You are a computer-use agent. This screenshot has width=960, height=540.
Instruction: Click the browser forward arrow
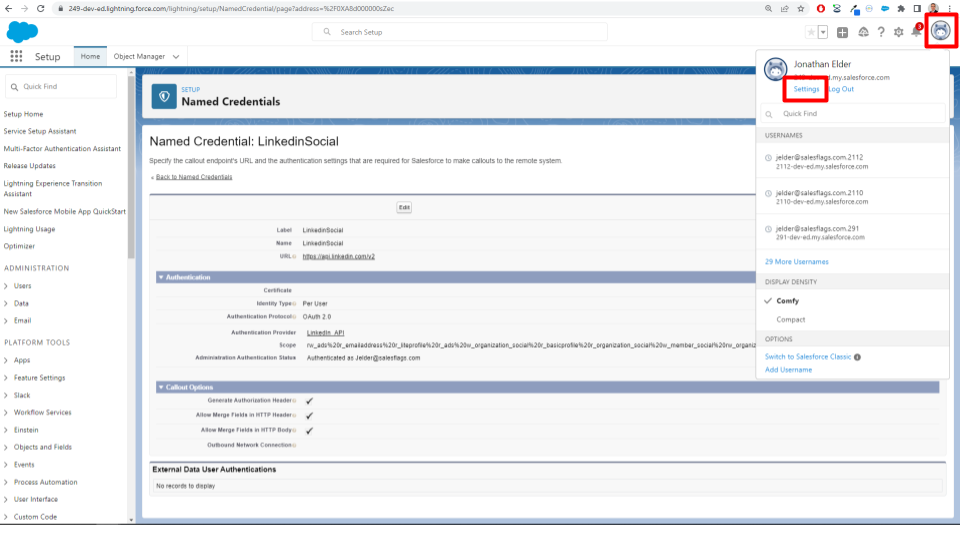(24, 9)
